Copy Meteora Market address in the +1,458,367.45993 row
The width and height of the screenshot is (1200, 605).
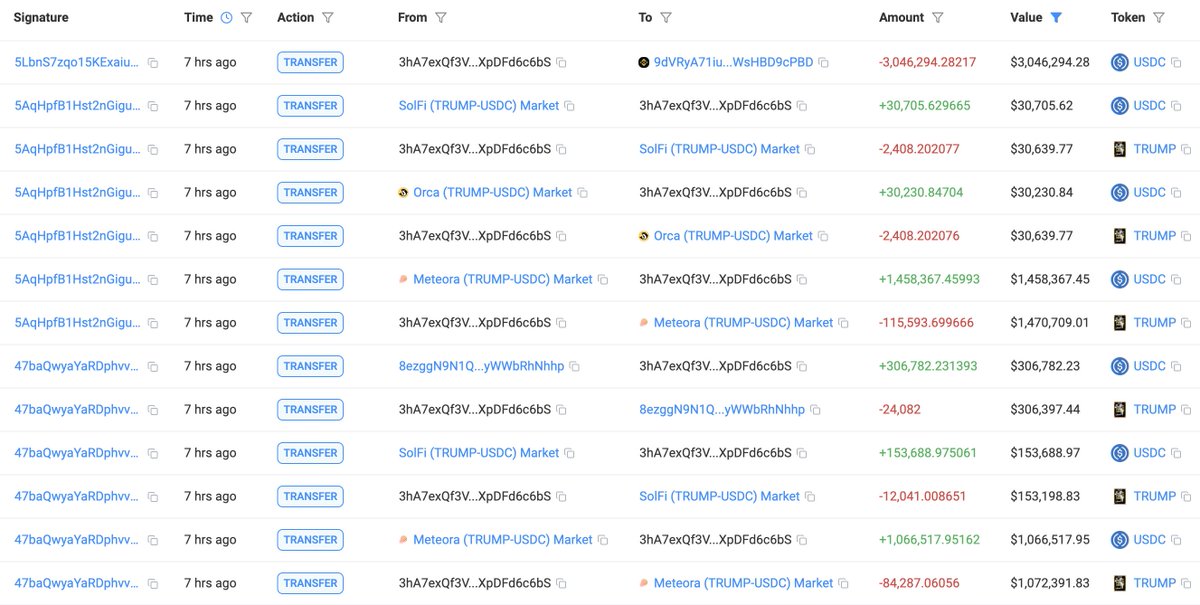coord(602,280)
